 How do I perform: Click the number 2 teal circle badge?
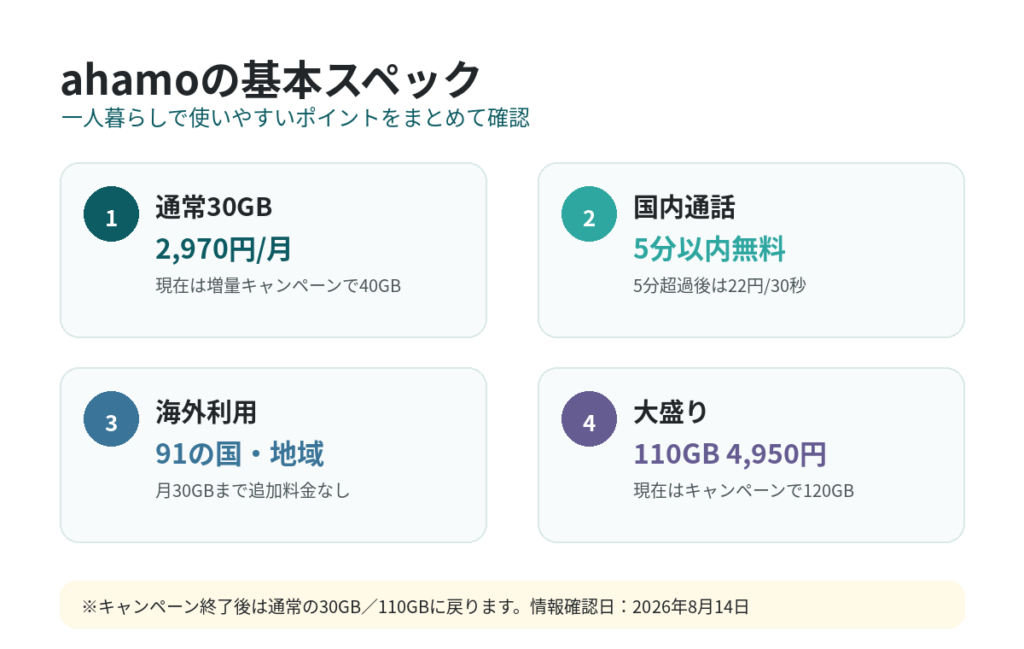pos(589,214)
